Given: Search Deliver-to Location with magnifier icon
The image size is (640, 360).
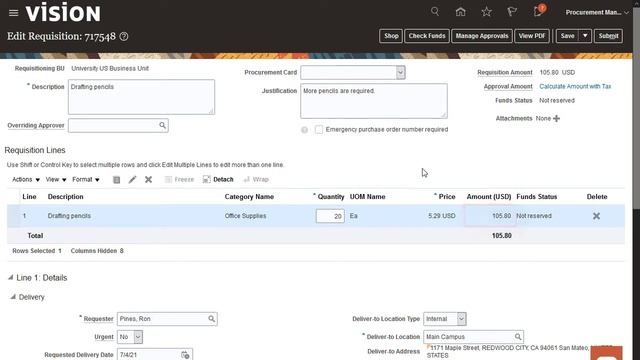Looking at the screenshot, I should pyautogui.click(x=518, y=337).
